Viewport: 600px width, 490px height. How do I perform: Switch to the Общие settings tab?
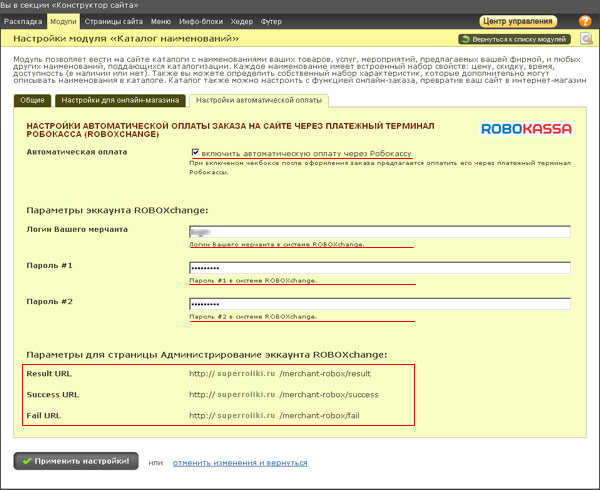[x=32, y=100]
